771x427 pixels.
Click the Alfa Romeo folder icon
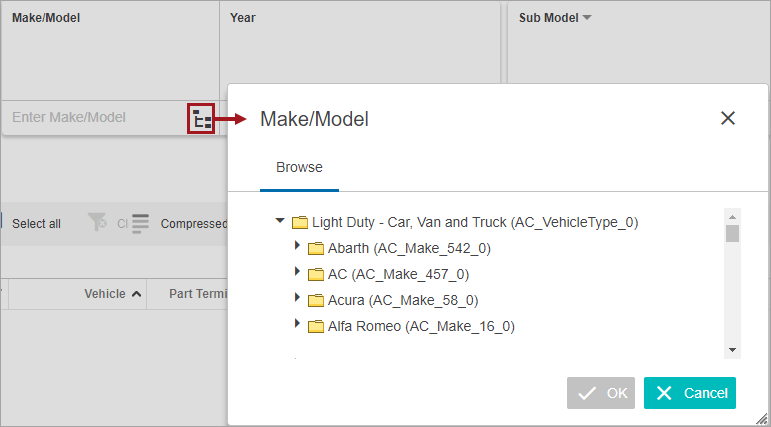(316, 326)
